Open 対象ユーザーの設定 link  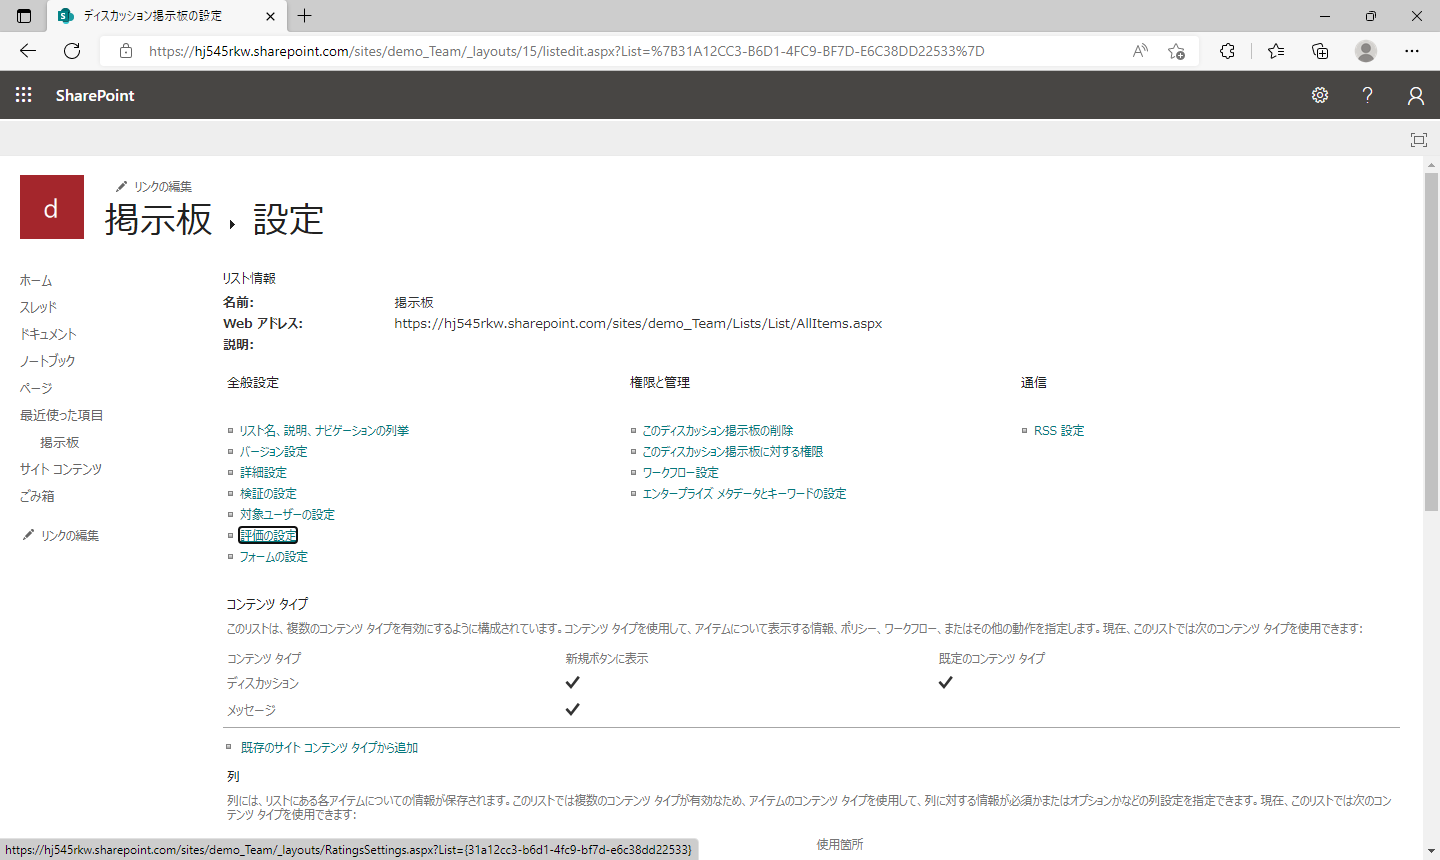click(x=287, y=514)
